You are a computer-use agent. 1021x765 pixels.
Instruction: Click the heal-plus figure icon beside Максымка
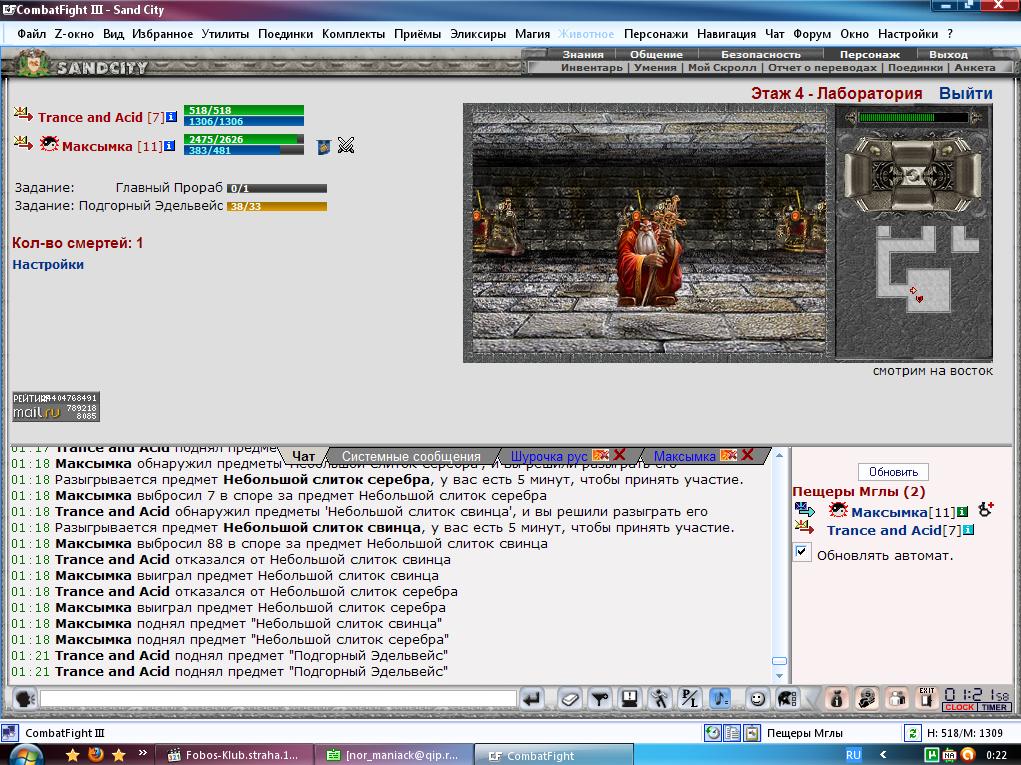(985, 509)
